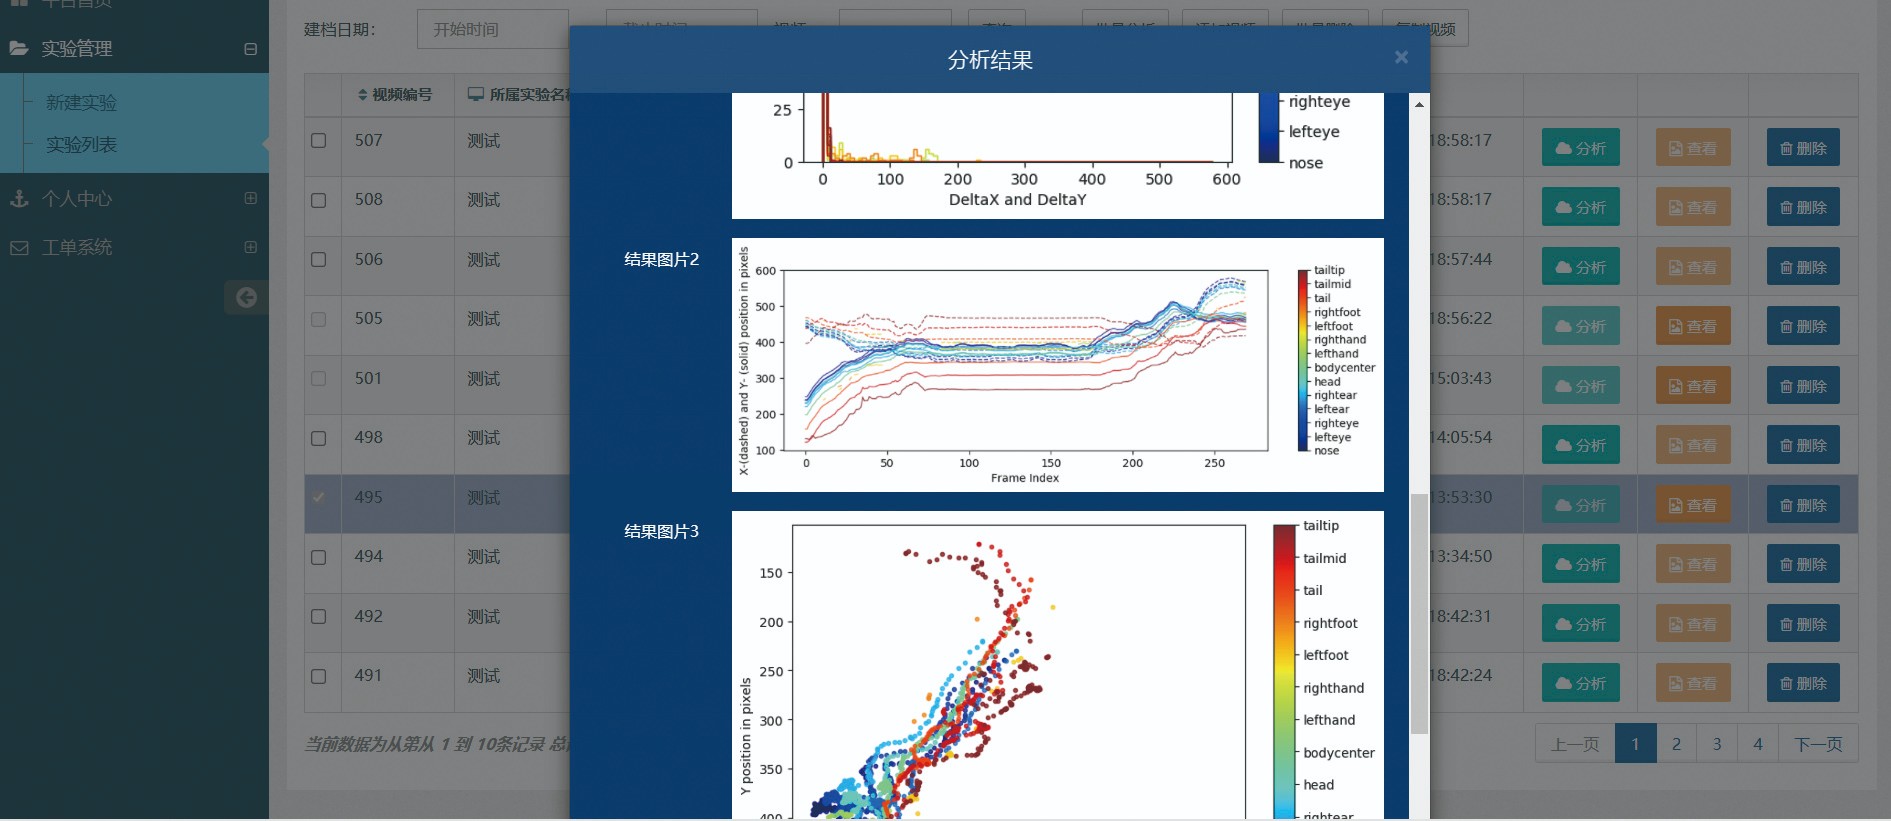Toggle checkbox for video 507

pos(318,141)
